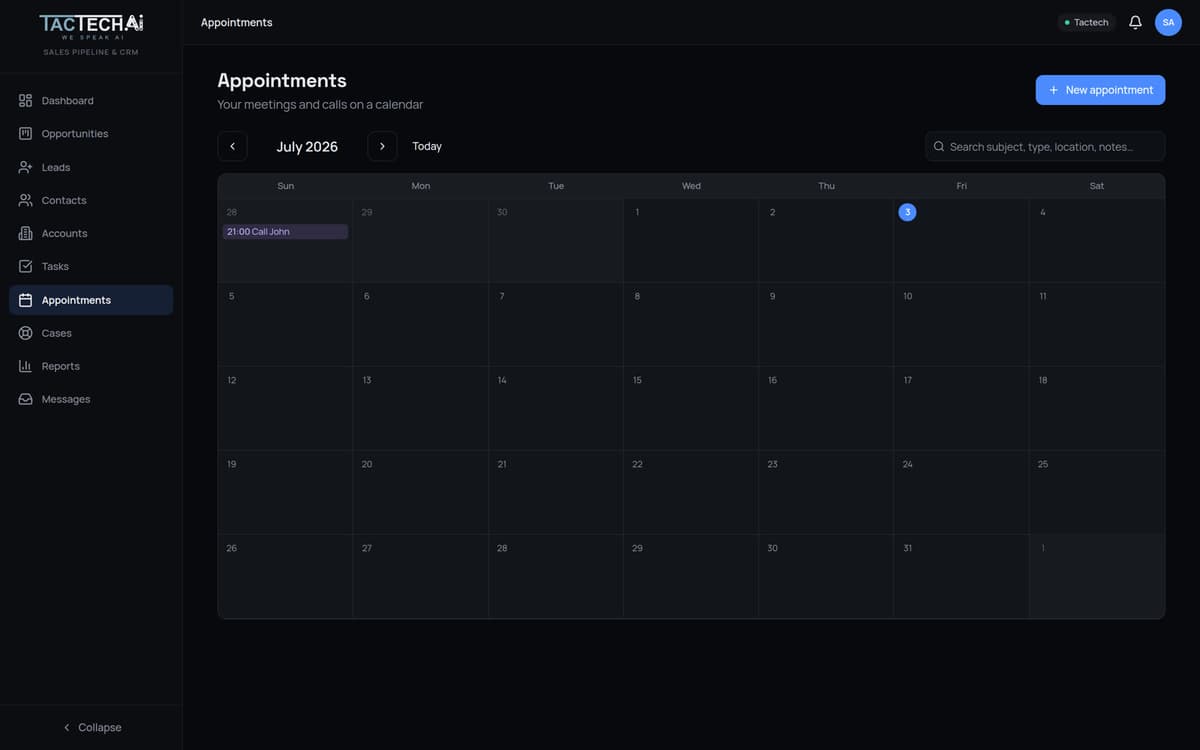Collapse the sidebar
This screenshot has height=750, width=1200.
coord(91,727)
